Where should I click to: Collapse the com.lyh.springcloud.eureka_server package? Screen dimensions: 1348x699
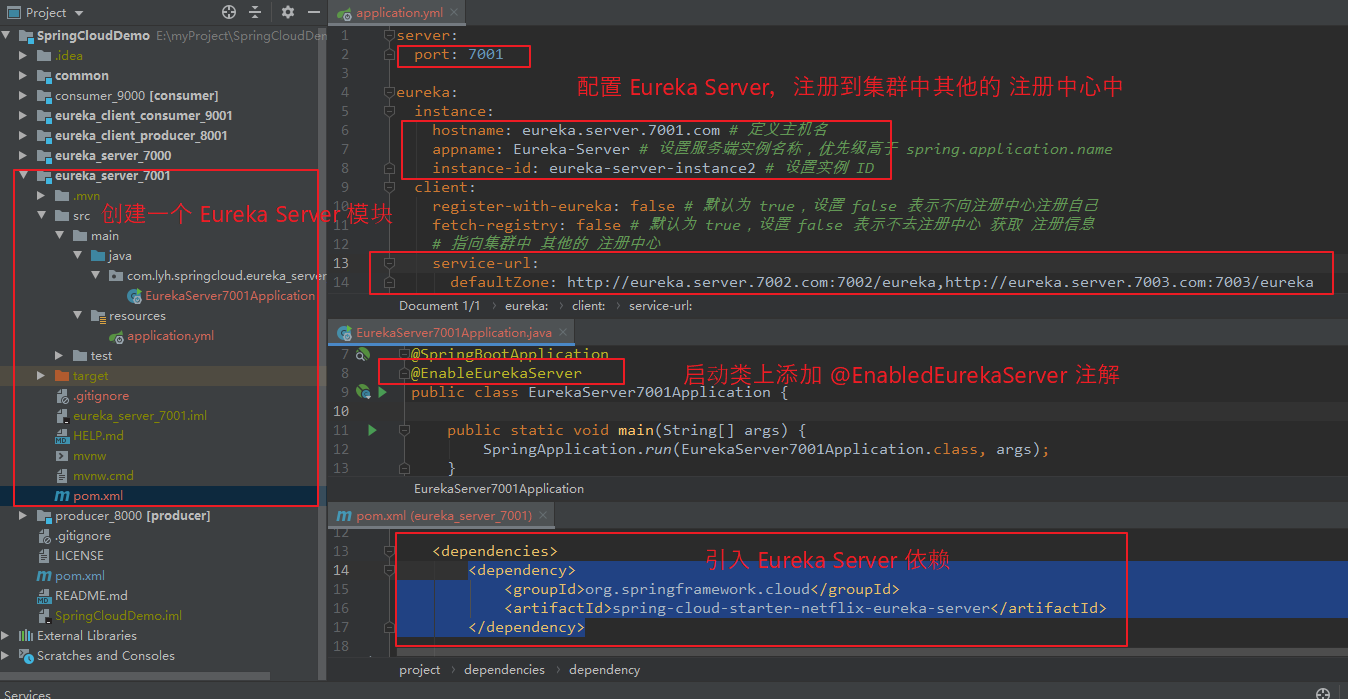[96, 275]
